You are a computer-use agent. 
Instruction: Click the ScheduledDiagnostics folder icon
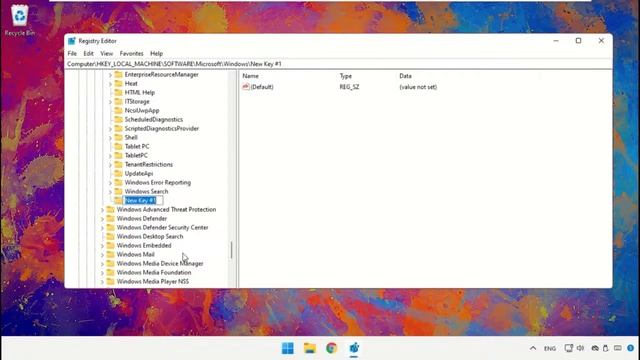tap(118, 119)
